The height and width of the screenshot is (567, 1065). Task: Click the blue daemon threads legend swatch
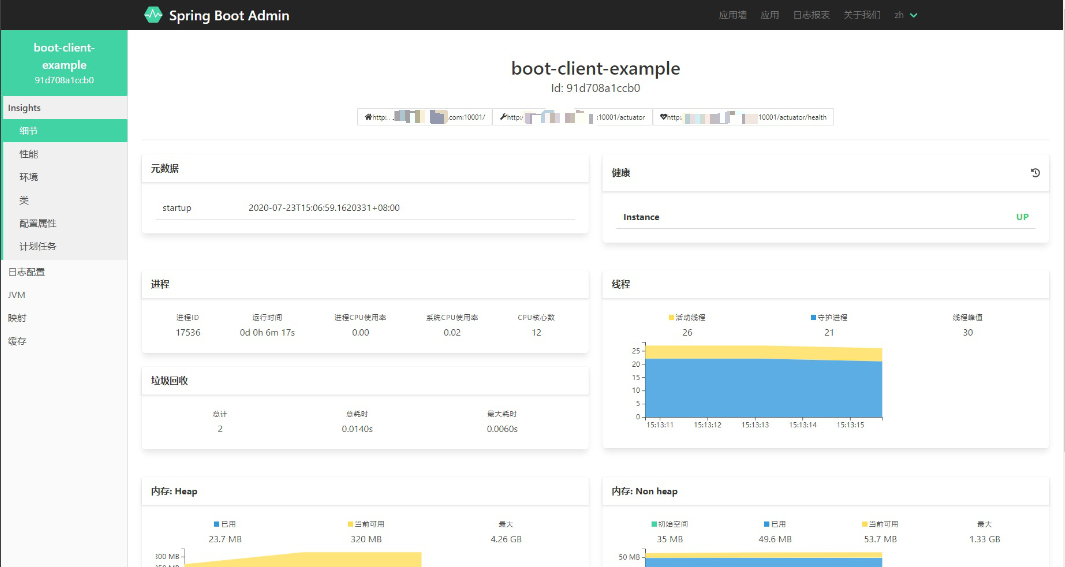(813, 317)
